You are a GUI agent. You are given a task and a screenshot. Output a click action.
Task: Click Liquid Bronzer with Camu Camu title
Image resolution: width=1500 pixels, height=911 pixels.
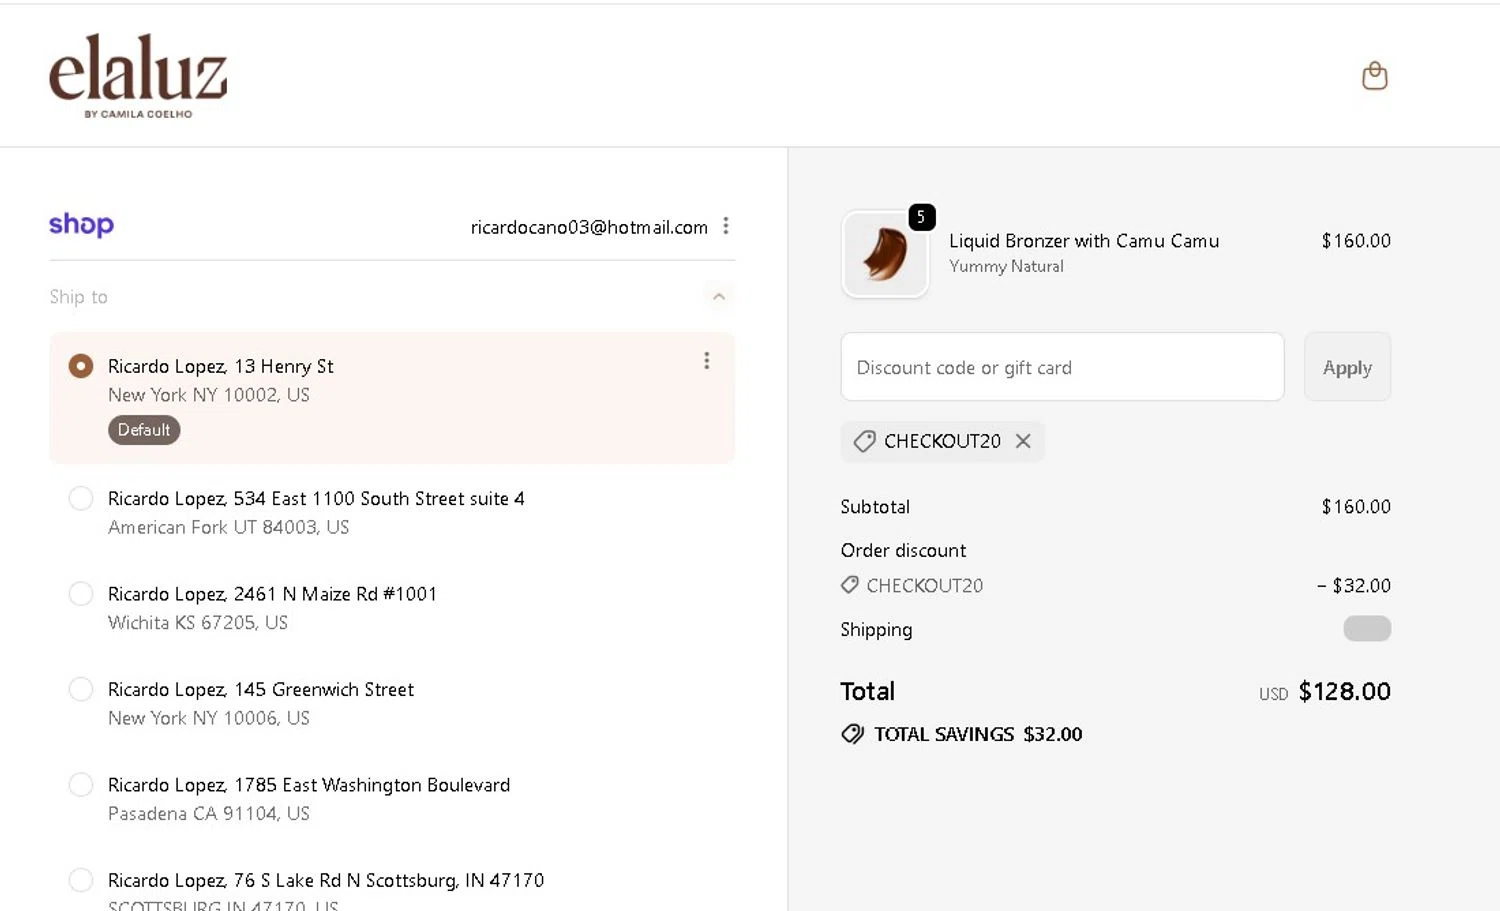[1084, 241]
